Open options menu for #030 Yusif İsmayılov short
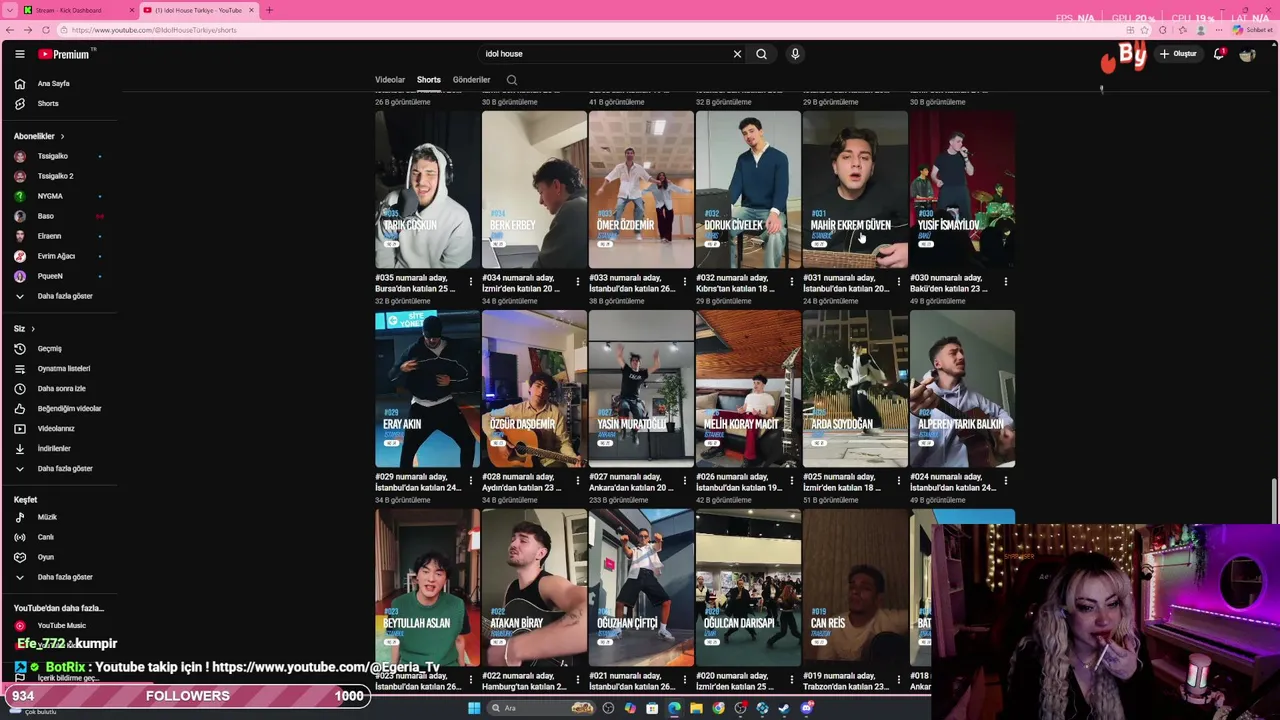This screenshot has height=720, width=1280. coord(1006,282)
